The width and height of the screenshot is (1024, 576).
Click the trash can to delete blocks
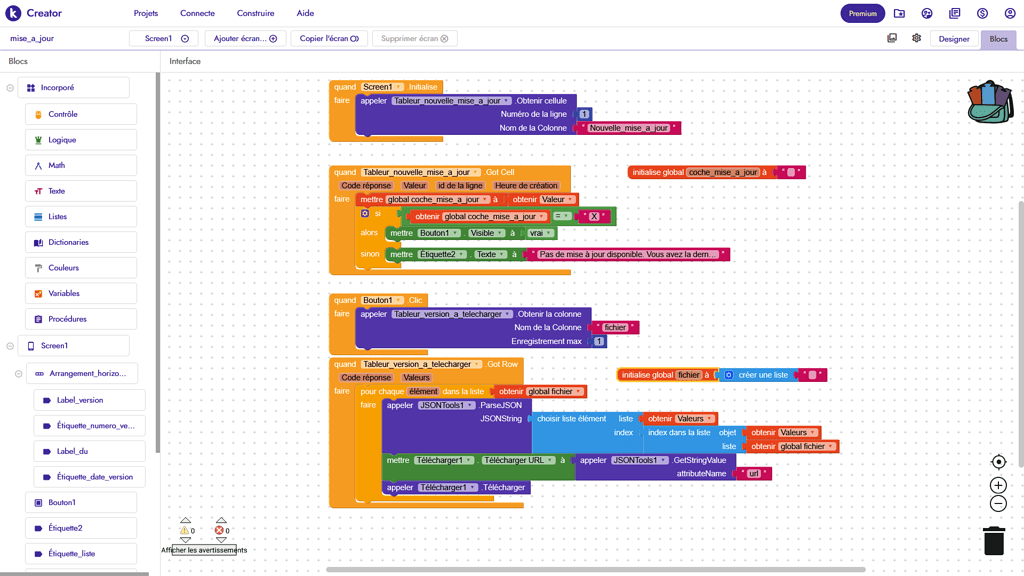point(993,539)
